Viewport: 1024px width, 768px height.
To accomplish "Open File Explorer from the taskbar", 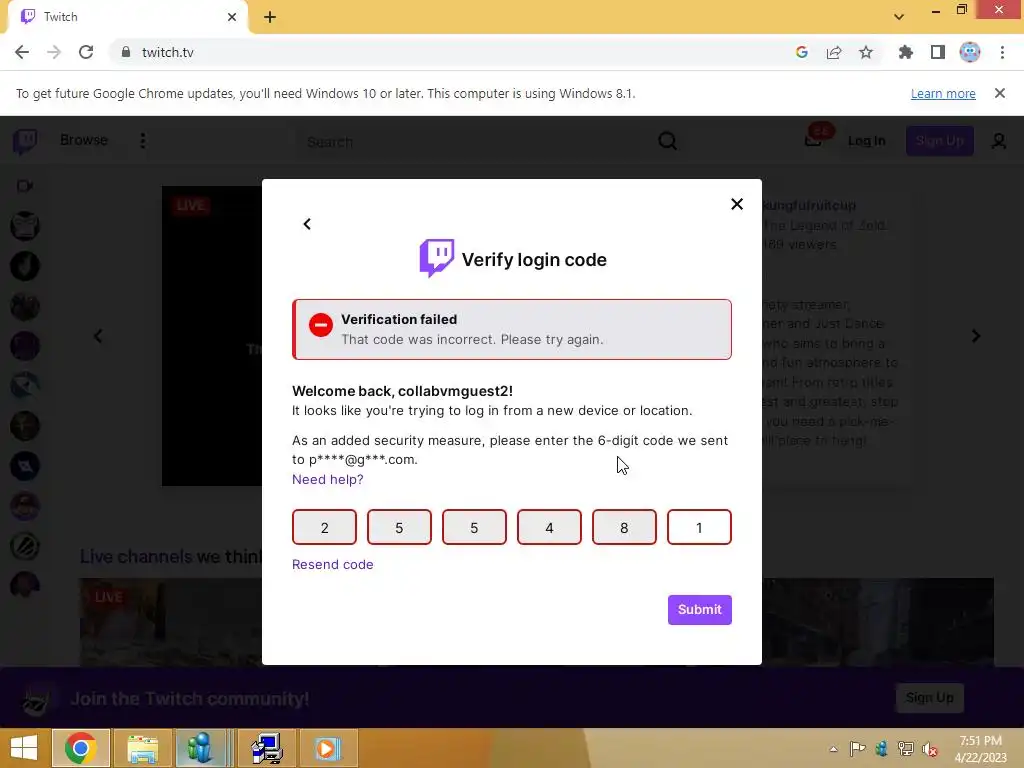I will click(142, 748).
